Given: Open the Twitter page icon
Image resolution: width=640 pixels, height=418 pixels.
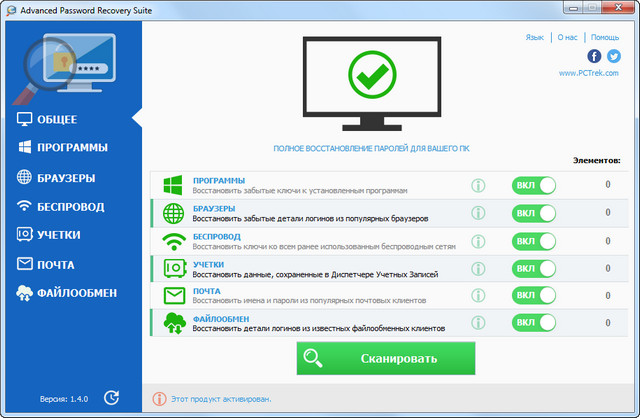Looking at the screenshot, I should [x=614, y=56].
